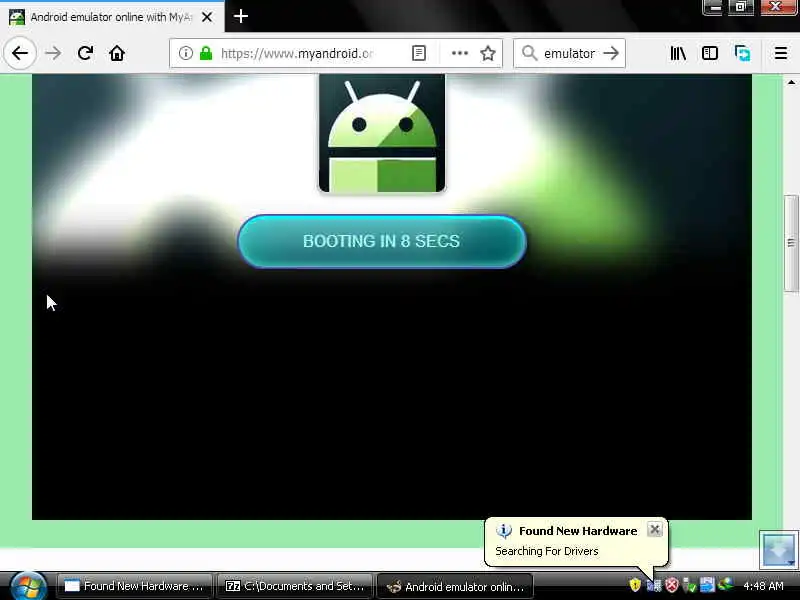Click the blue arrow window tray icon
800x600 pixels.
[x=707, y=585]
